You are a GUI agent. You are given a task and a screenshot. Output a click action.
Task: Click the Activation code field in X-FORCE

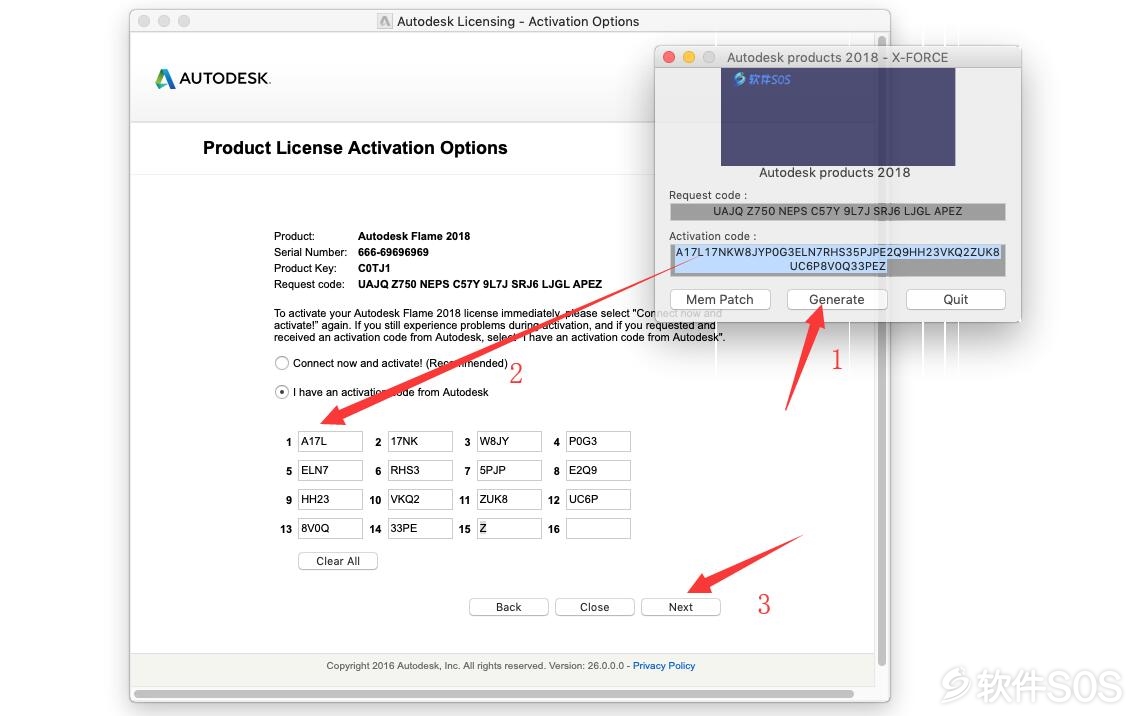pyautogui.click(x=838, y=259)
